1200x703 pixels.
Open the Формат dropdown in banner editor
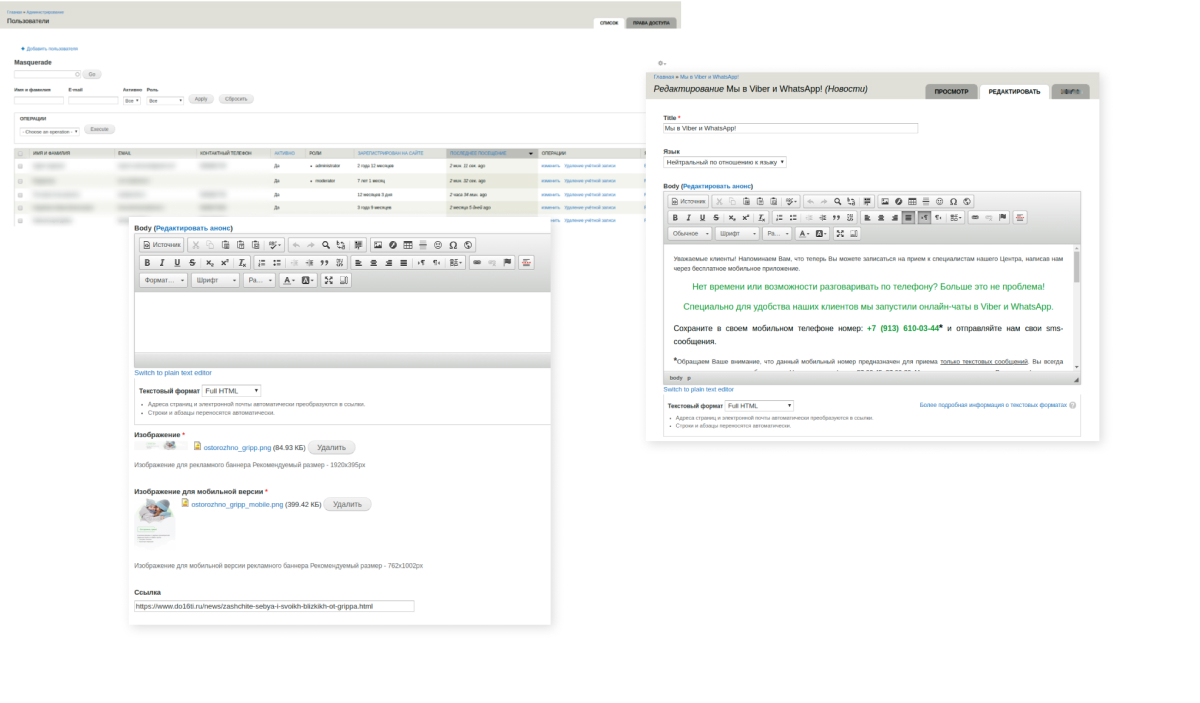pyautogui.click(x=163, y=281)
